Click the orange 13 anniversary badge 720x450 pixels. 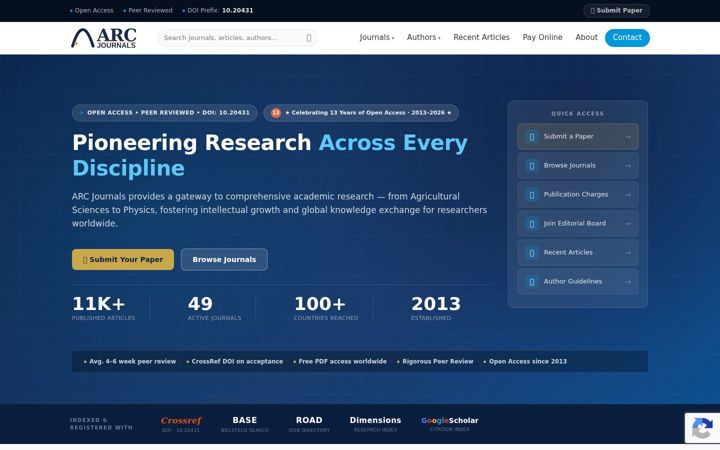pos(276,113)
